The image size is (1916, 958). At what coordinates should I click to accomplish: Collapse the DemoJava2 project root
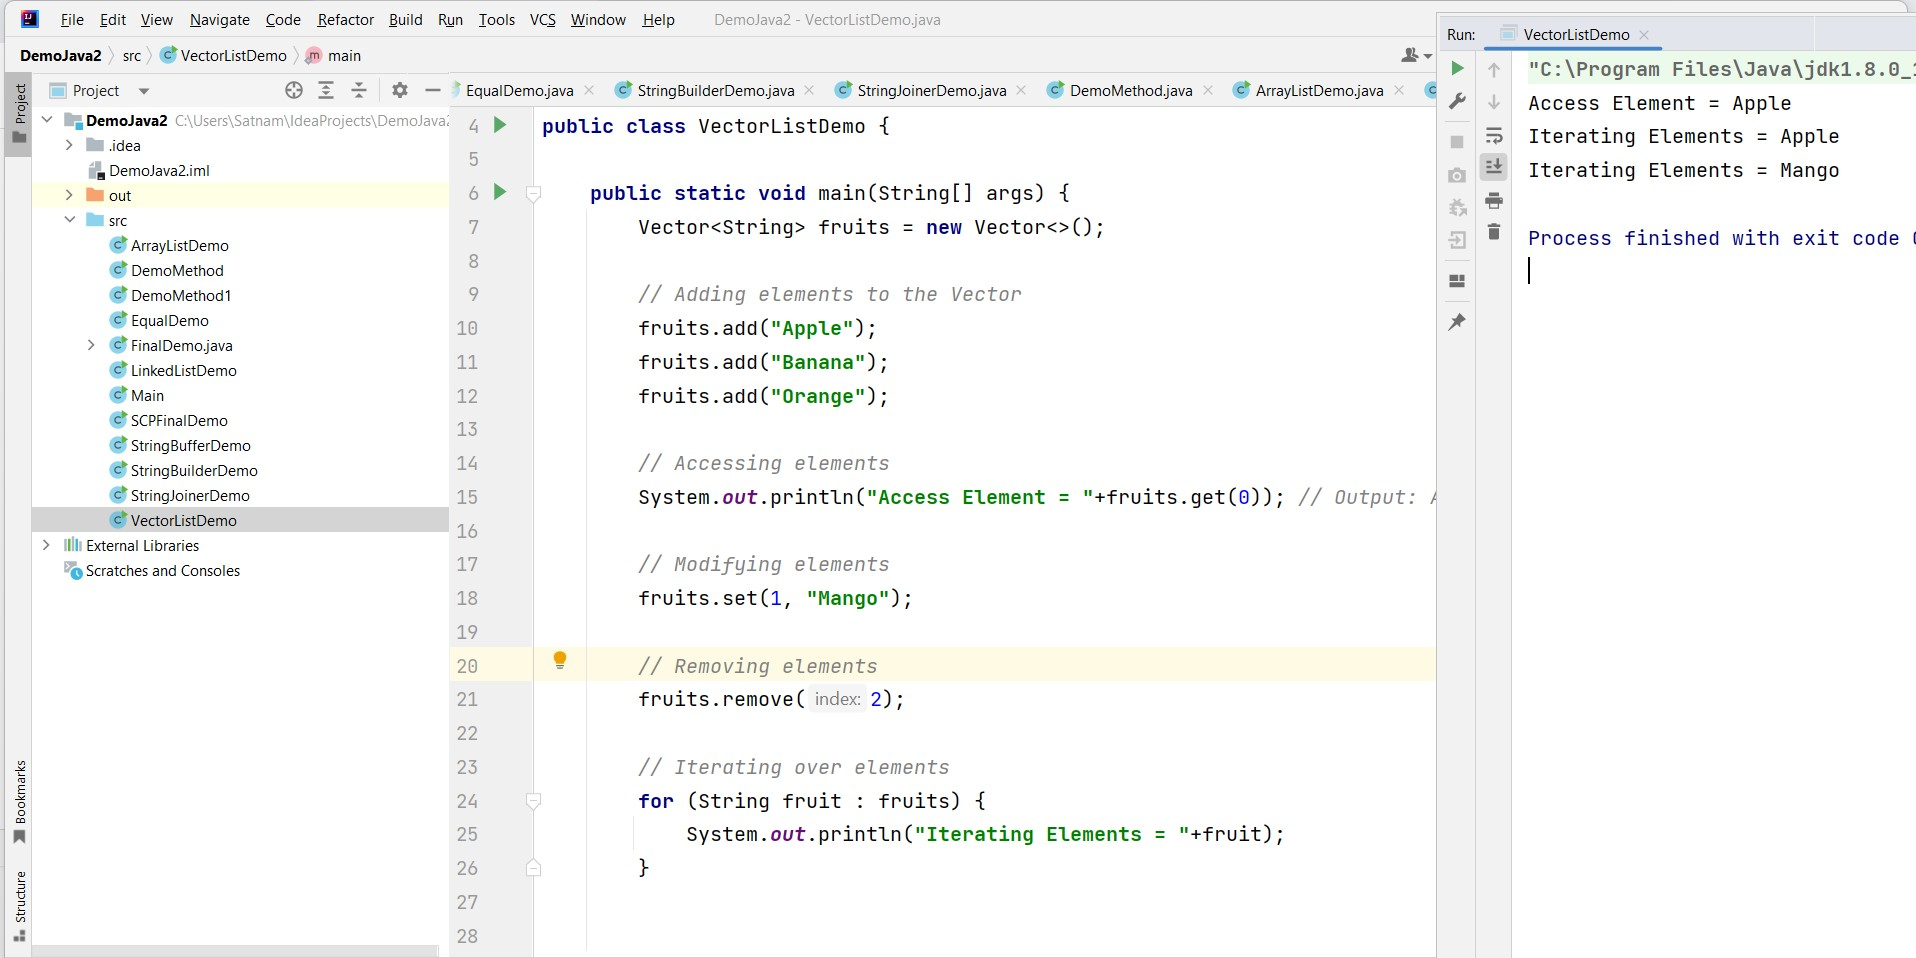coord(47,120)
